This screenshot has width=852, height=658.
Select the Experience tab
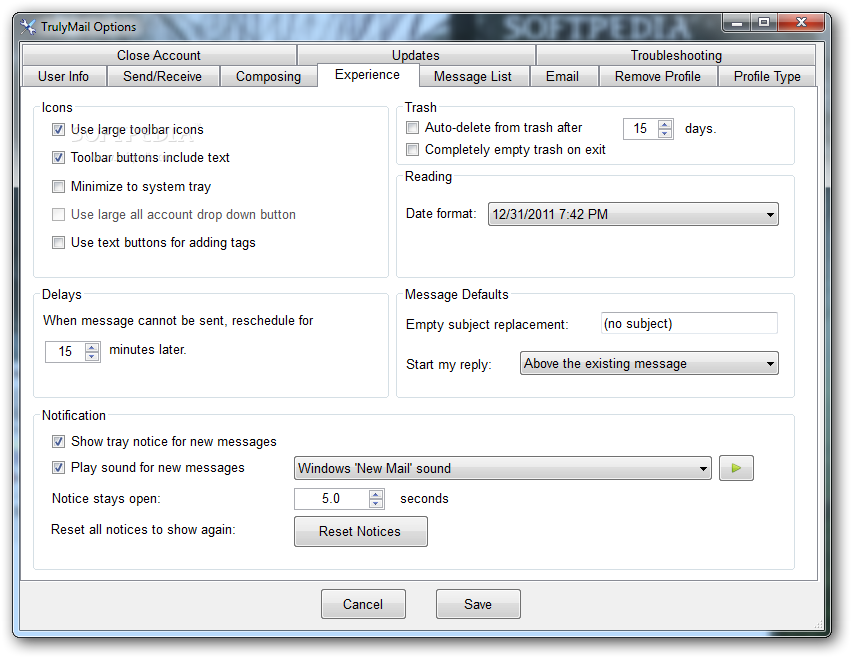[367, 74]
